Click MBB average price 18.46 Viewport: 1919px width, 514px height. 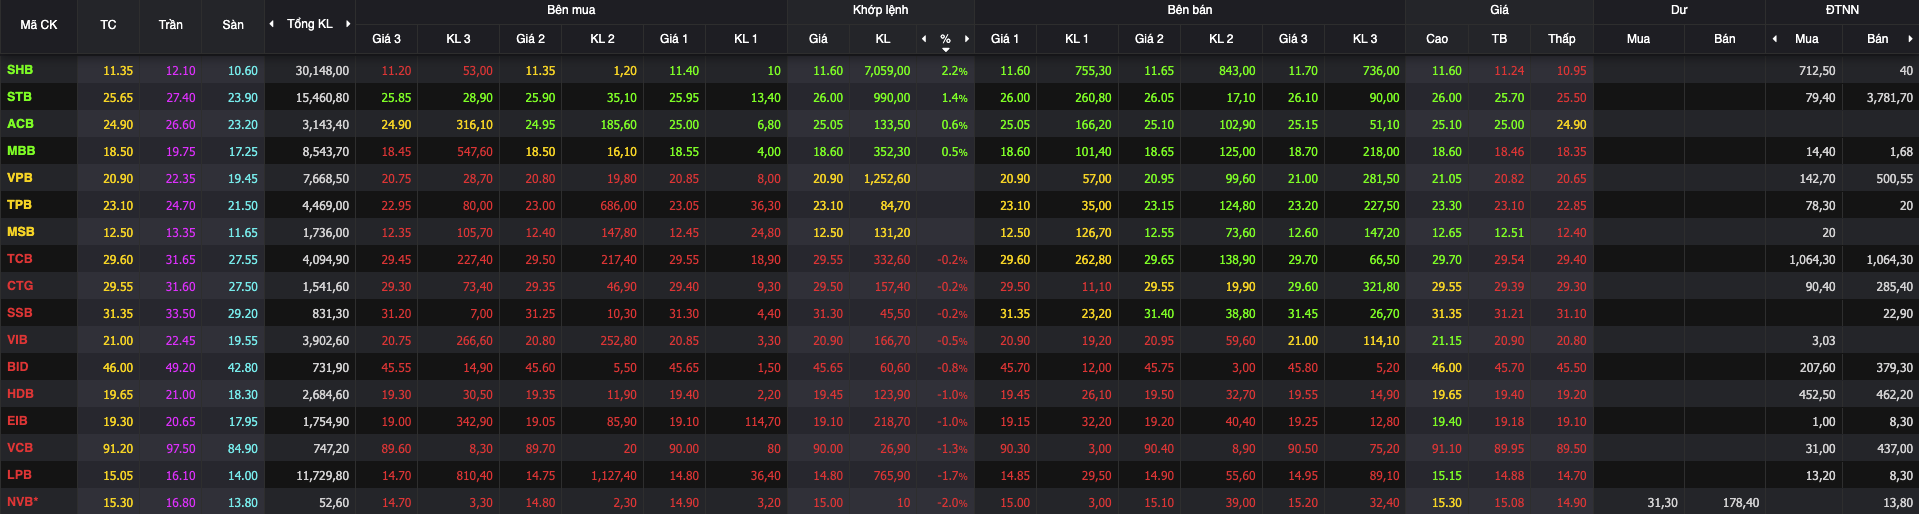[x=1509, y=152]
